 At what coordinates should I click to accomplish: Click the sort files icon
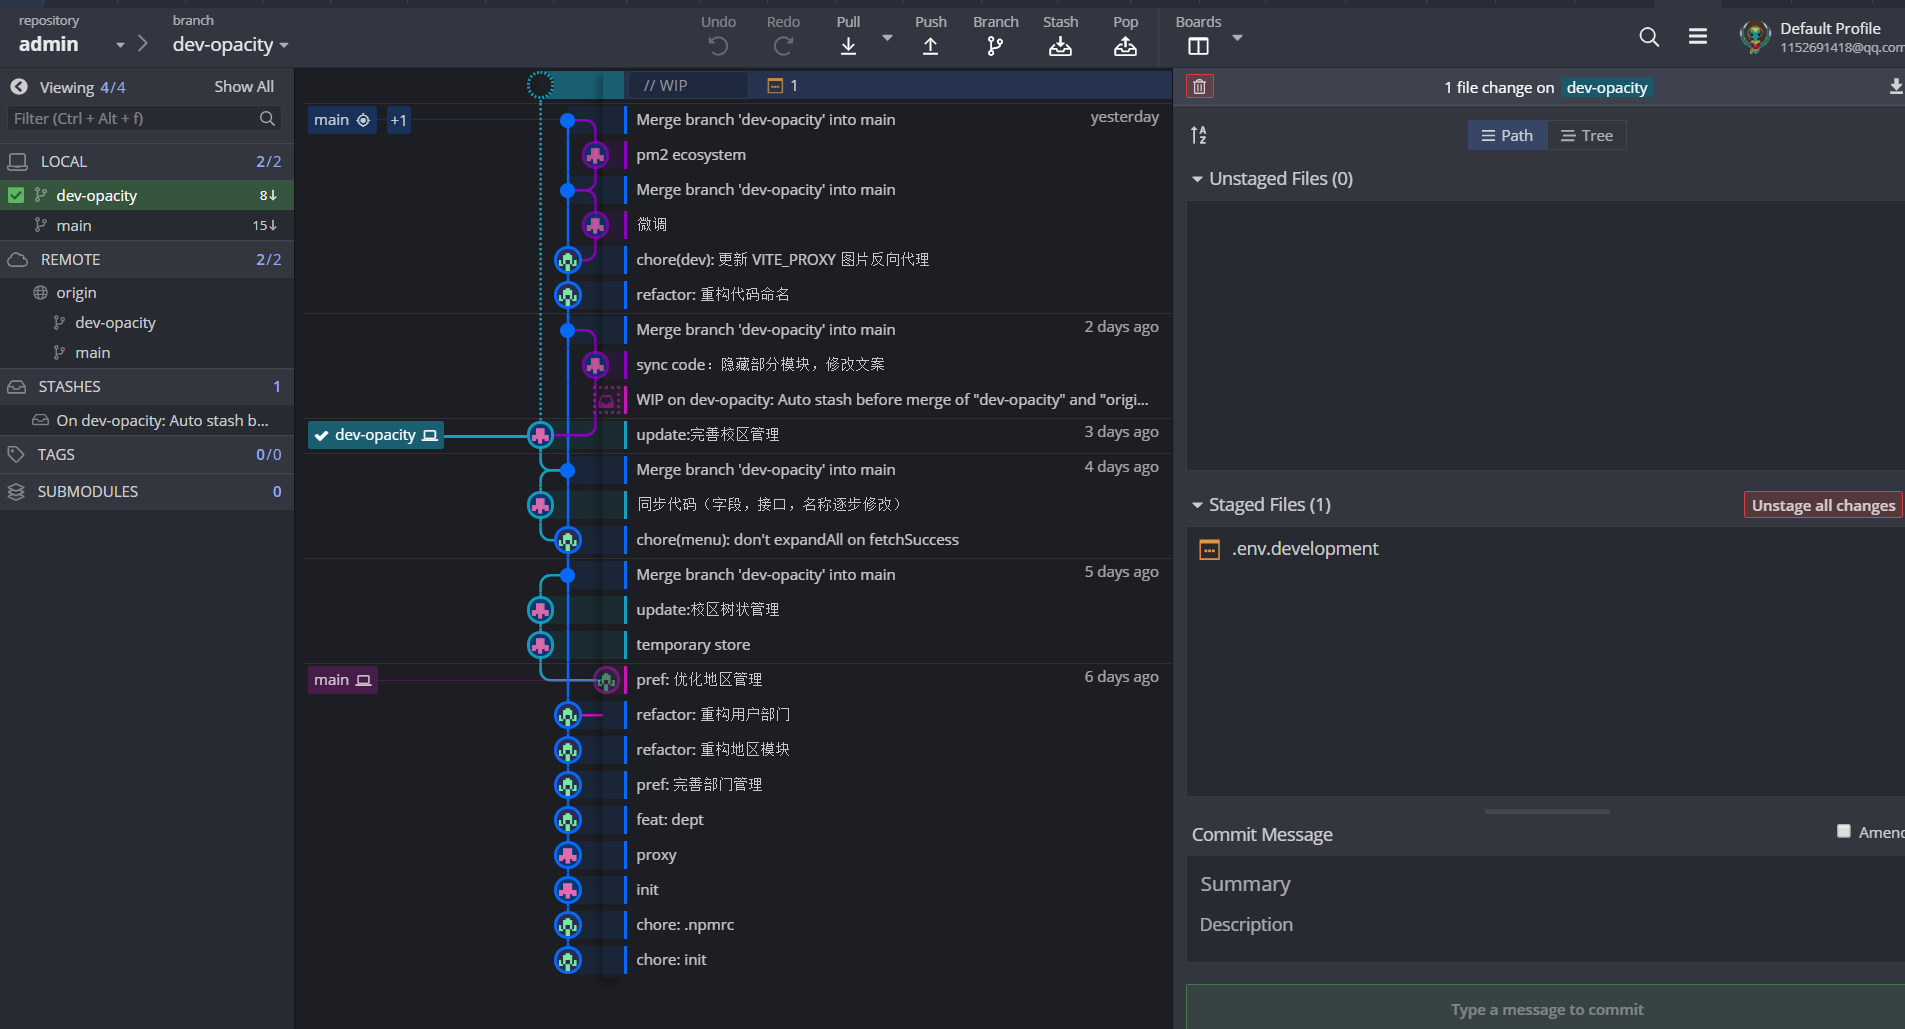pyautogui.click(x=1199, y=135)
